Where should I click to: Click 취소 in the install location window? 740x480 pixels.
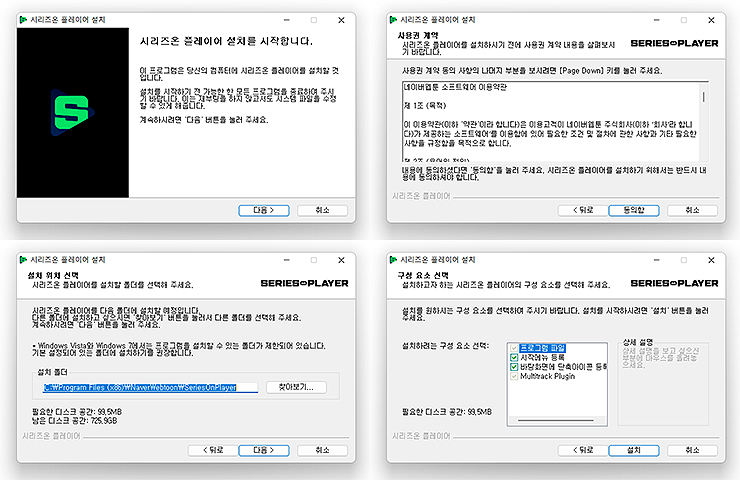(x=322, y=450)
